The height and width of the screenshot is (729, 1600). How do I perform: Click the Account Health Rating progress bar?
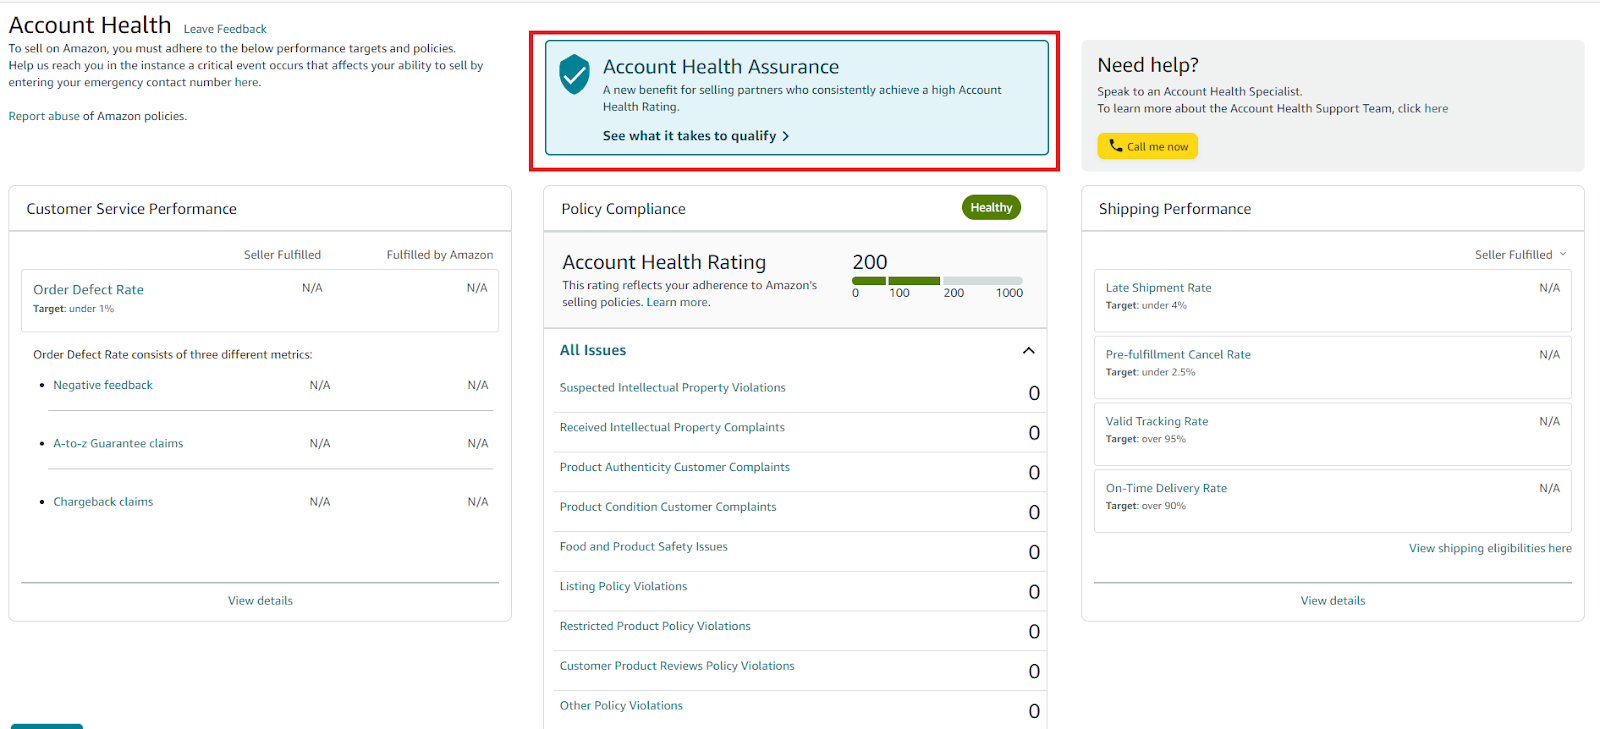tap(937, 281)
